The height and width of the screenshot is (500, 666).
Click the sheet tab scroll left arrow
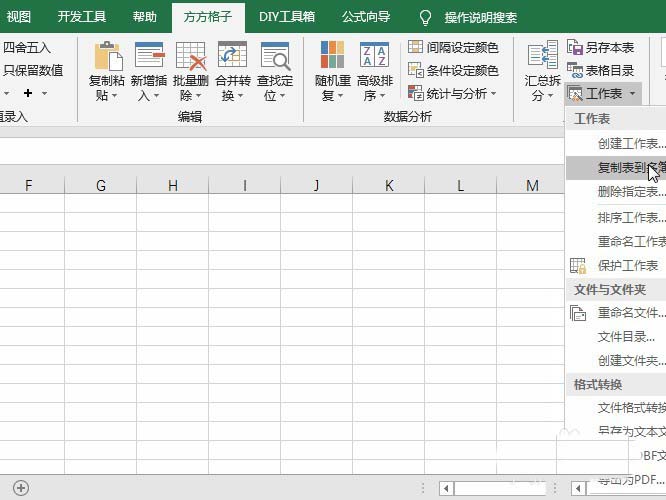446,489
